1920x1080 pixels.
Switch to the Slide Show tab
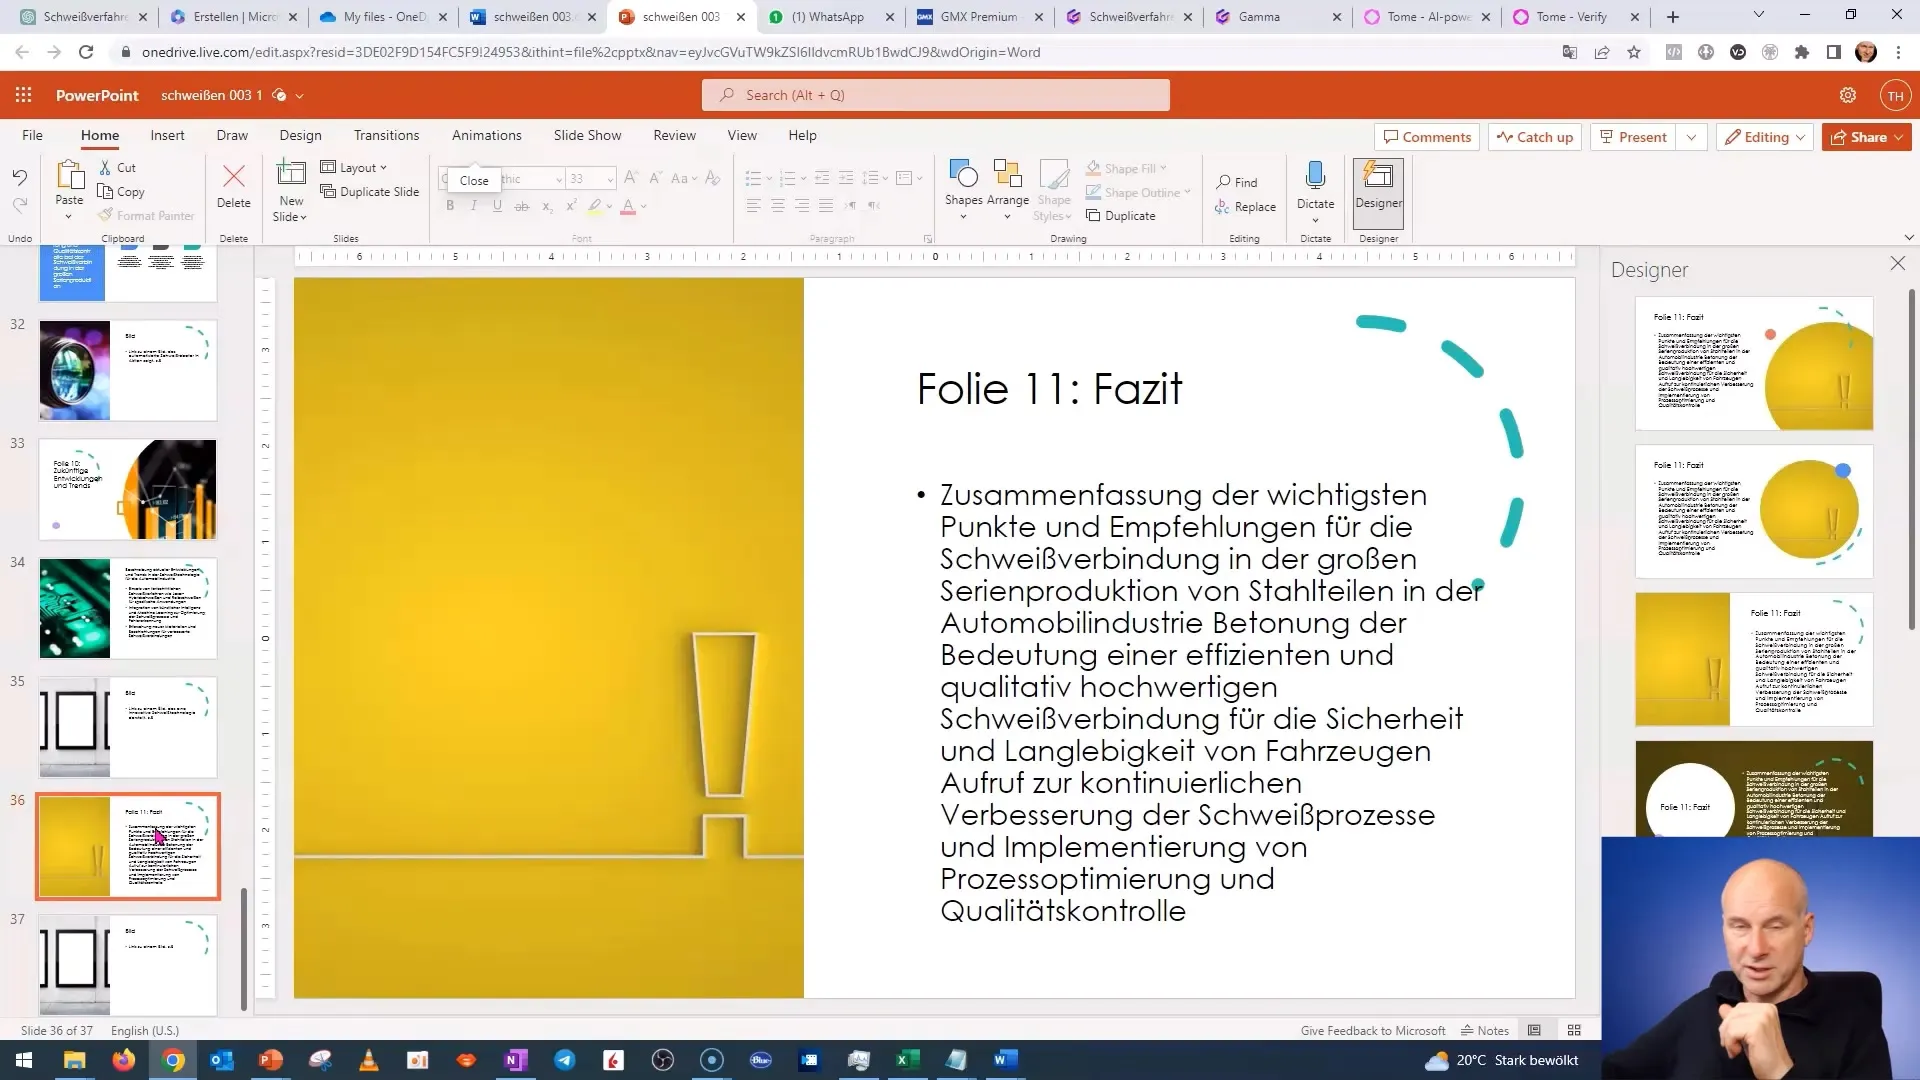587,135
